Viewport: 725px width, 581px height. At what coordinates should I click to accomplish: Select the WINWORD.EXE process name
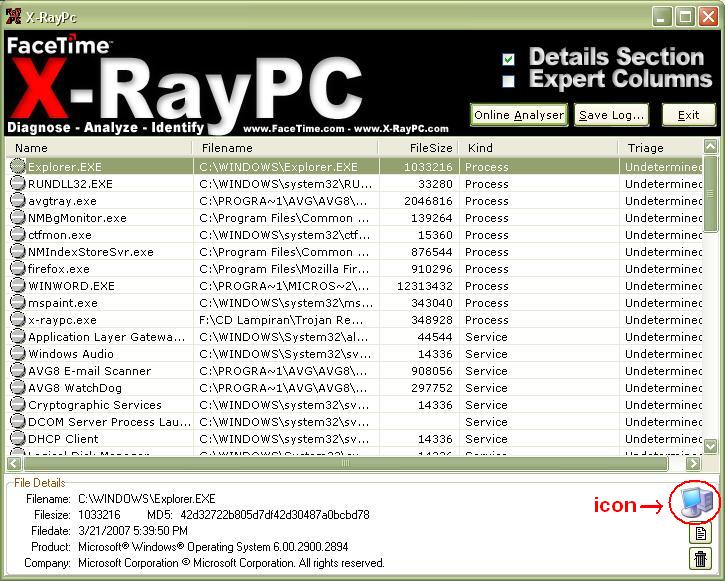click(x=71, y=286)
